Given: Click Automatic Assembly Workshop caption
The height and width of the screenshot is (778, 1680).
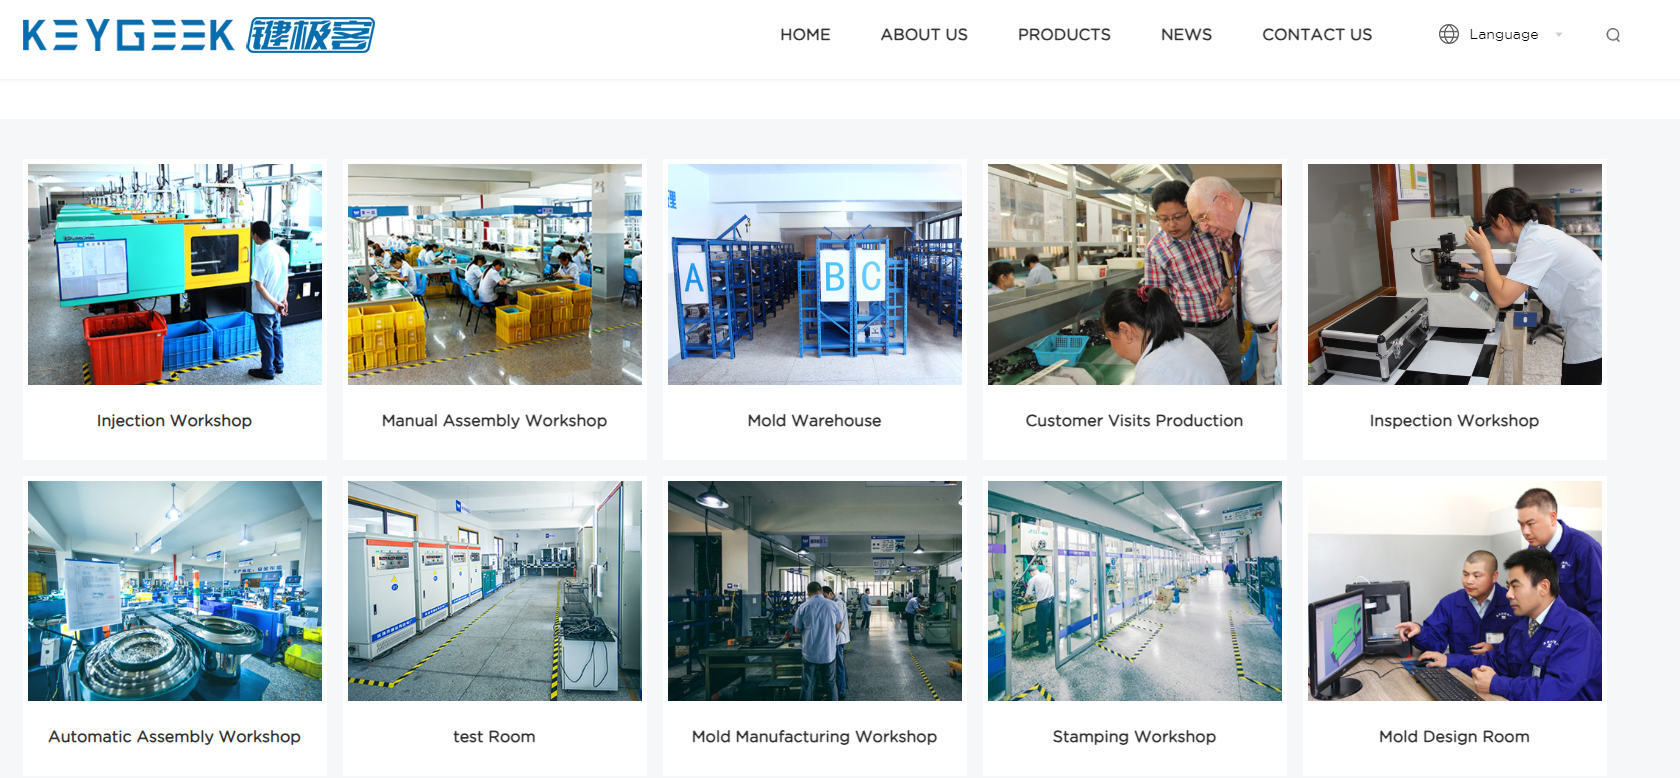Looking at the screenshot, I should coord(174,737).
